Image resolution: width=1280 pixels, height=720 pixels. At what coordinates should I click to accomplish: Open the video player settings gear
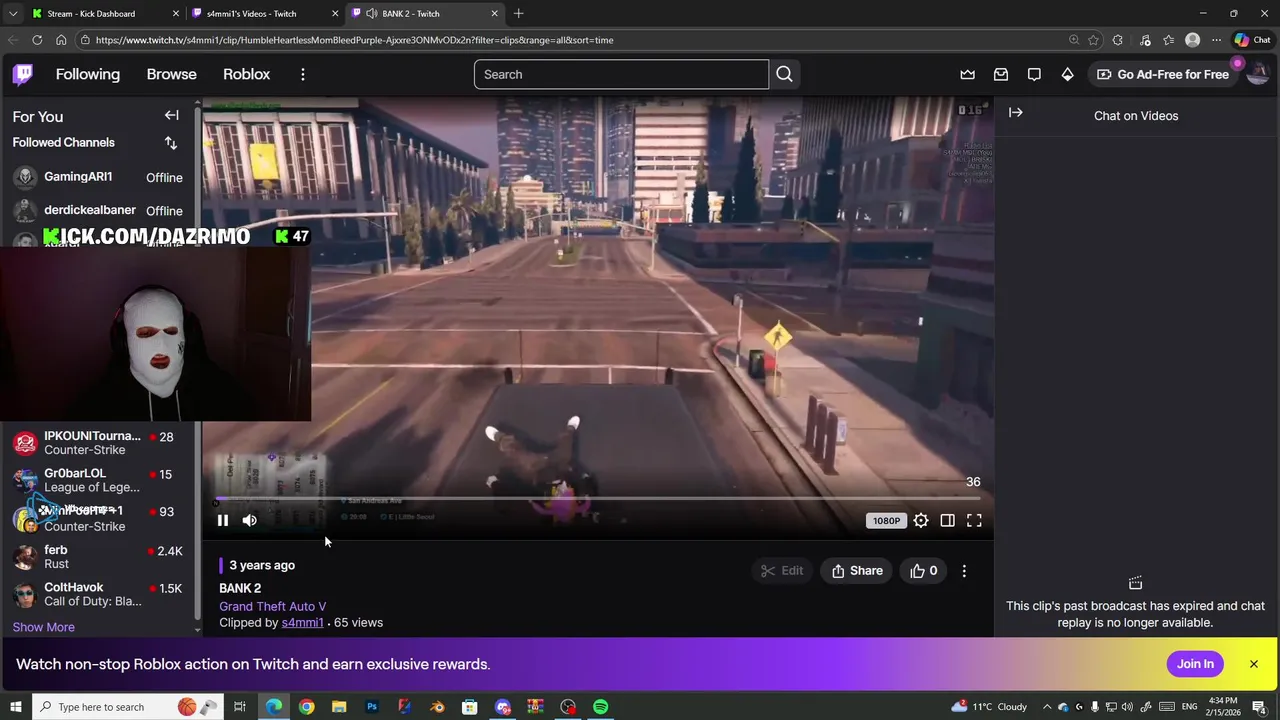(921, 520)
